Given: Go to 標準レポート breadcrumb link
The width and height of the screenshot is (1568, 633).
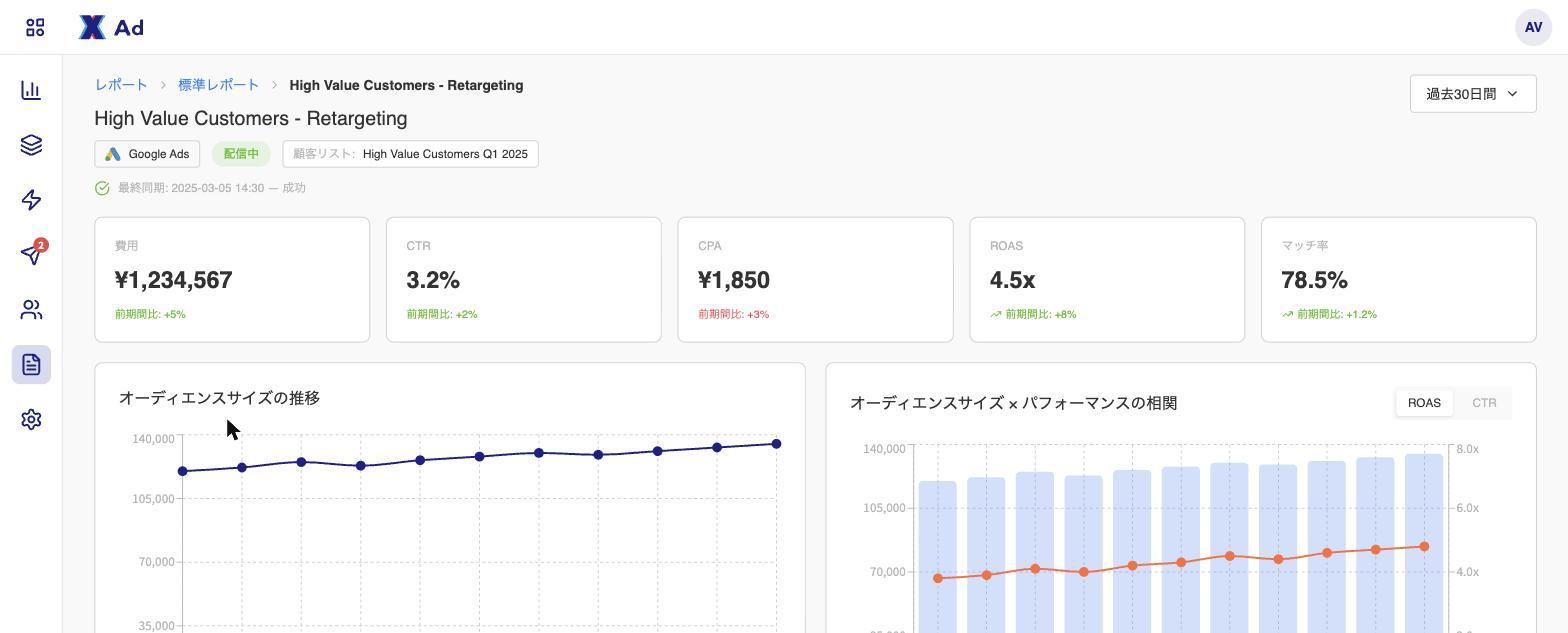Looking at the screenshot, I should [x=218, y=85].
